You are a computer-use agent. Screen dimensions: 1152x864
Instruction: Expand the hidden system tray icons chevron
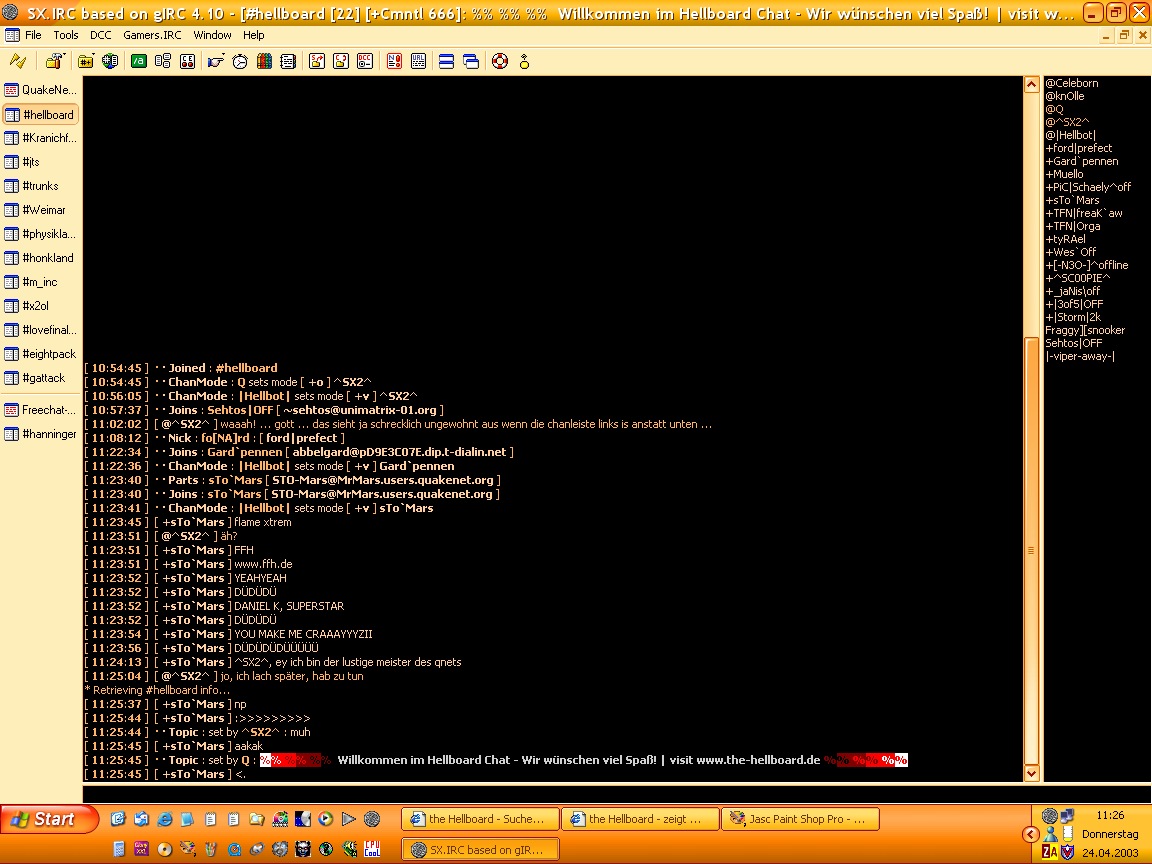1030,834
